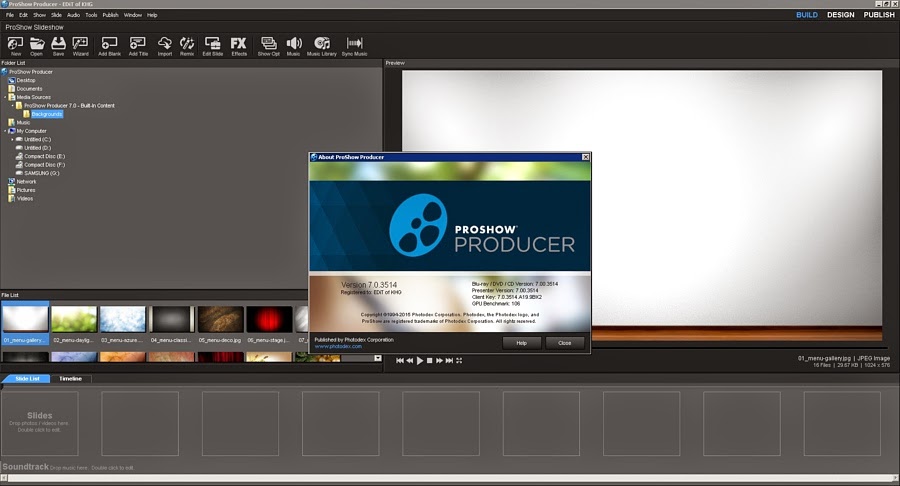Select the Timeline tab

(71, 379)
